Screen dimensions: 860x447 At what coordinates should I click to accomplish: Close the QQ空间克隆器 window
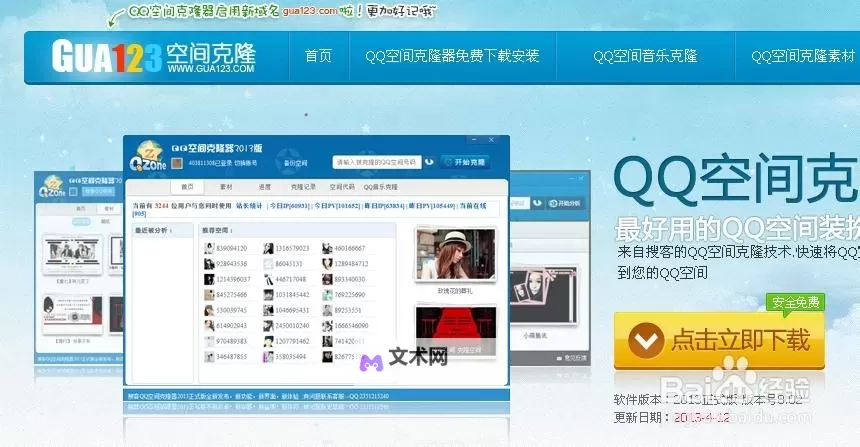click(491, 140)
